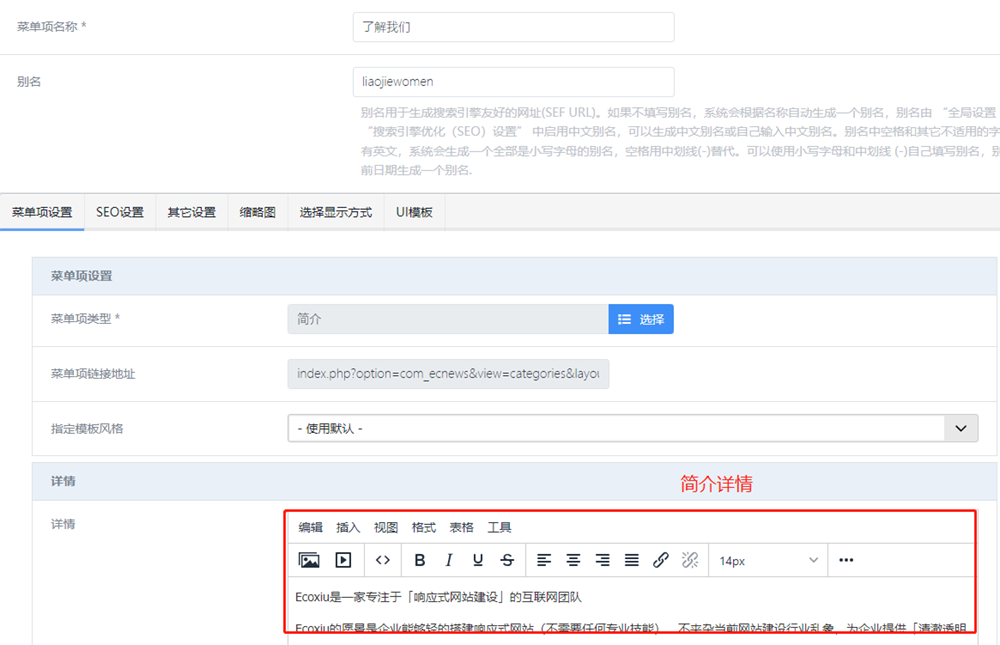Click the blue 选择 button
Screen dimensions: 1000x645
click(x=641, y=319)
